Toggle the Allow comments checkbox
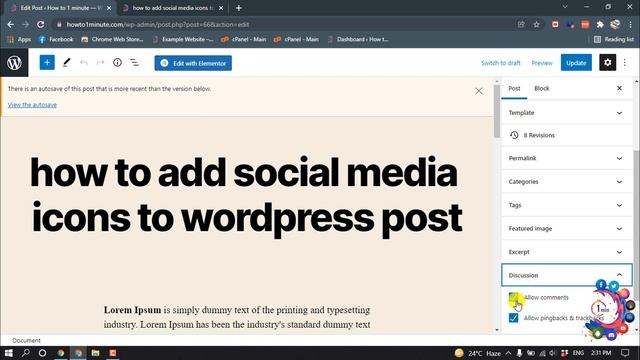 513,298
